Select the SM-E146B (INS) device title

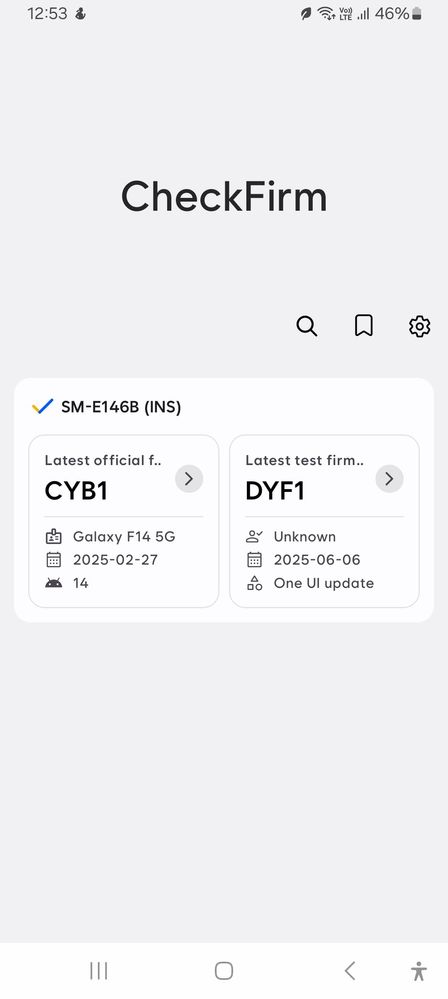pos(121,407)
